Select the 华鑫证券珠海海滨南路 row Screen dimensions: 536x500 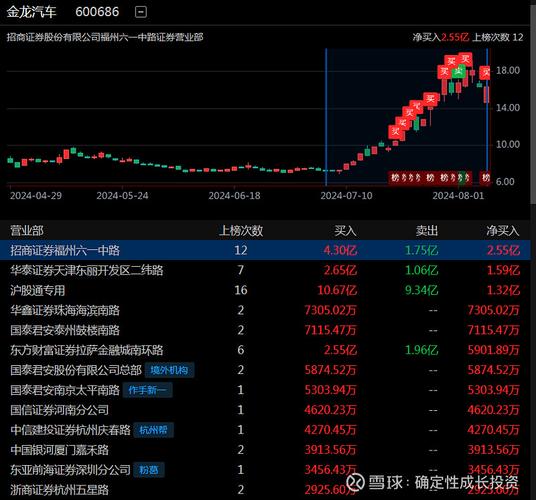[265, 310]
